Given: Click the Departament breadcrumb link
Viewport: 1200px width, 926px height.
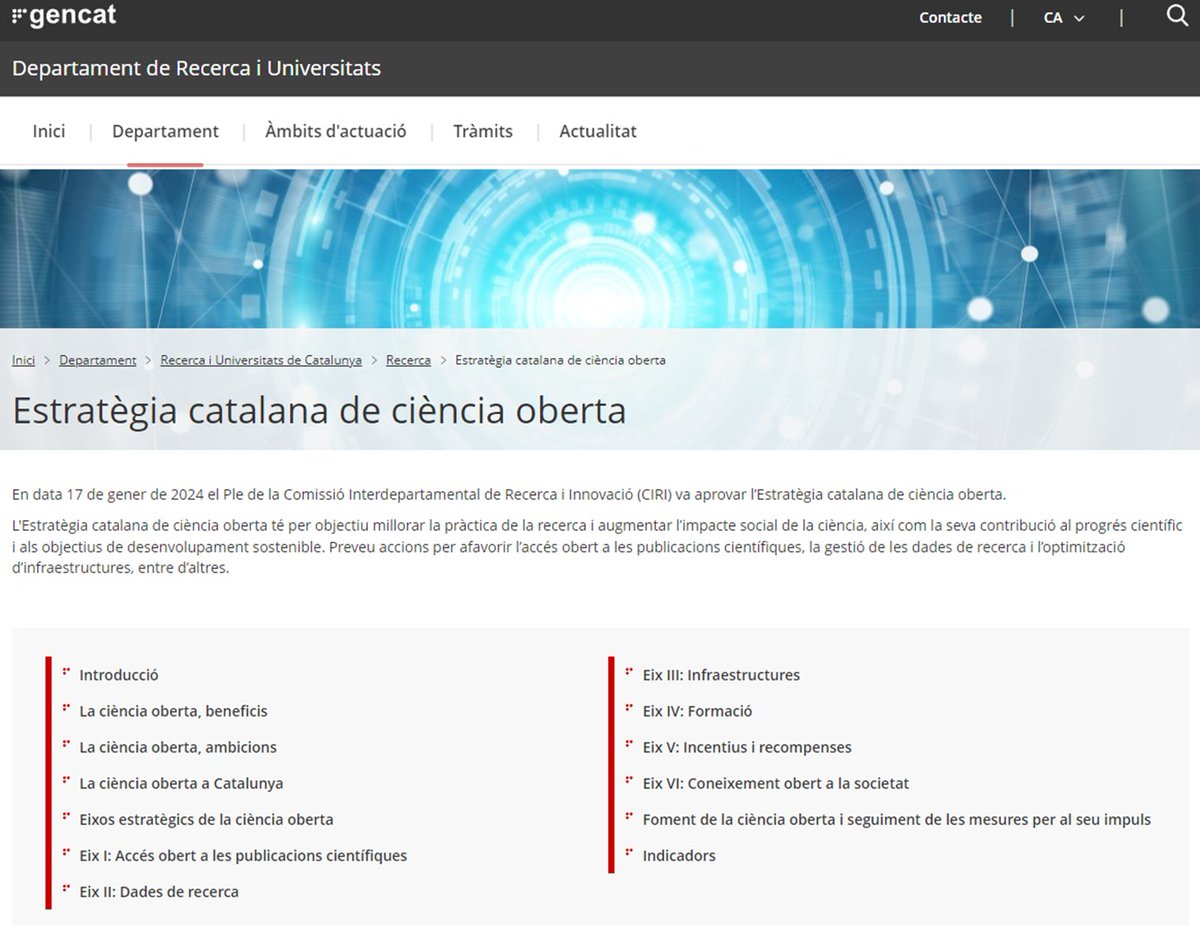Looking at the screenshot, I should point(98,360).
